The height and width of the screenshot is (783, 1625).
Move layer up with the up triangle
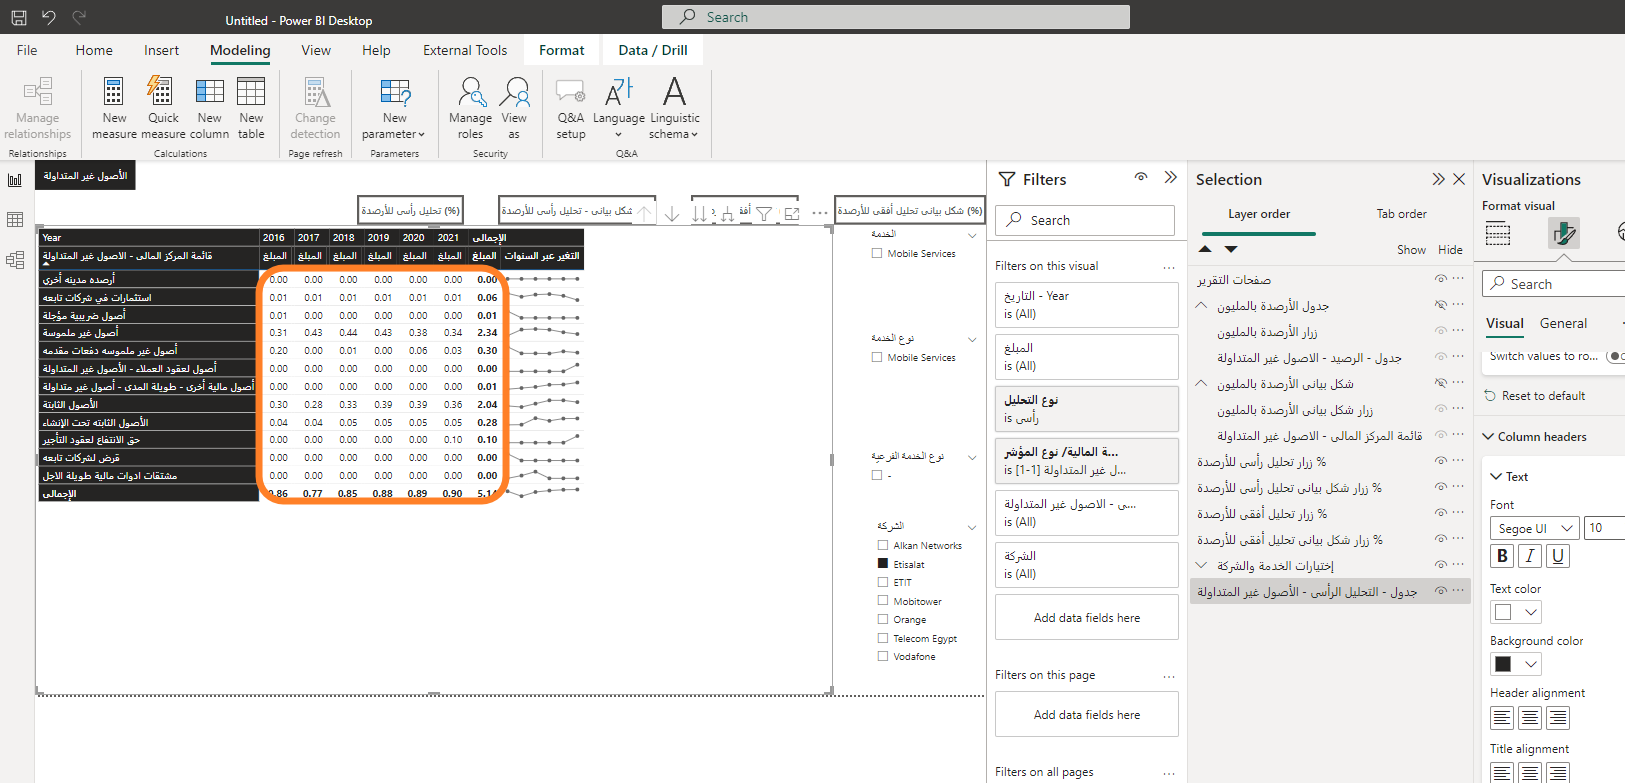pyautogui.click(x=1205, y=249)
